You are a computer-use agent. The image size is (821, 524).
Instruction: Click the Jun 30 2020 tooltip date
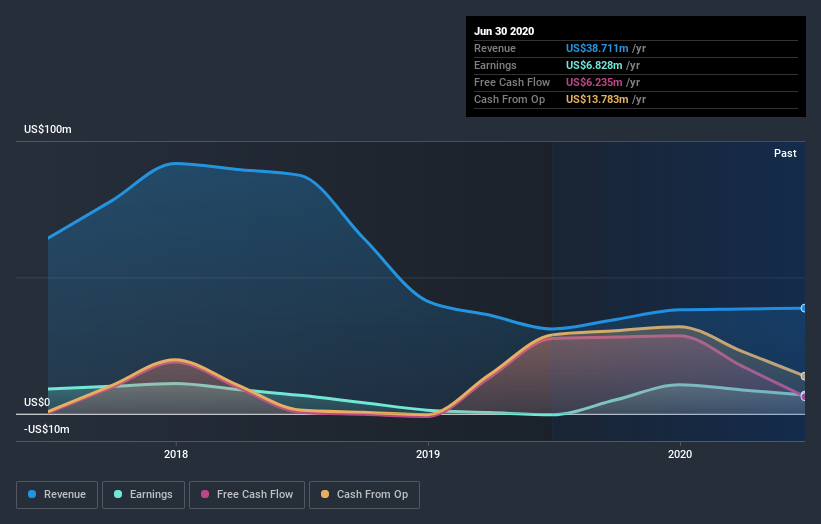504,31
